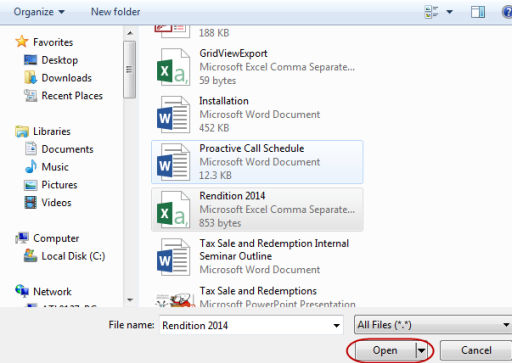Viewport: 512px width, 363px height.
Task: Toggle the preview pane icon
Action: 478,12
